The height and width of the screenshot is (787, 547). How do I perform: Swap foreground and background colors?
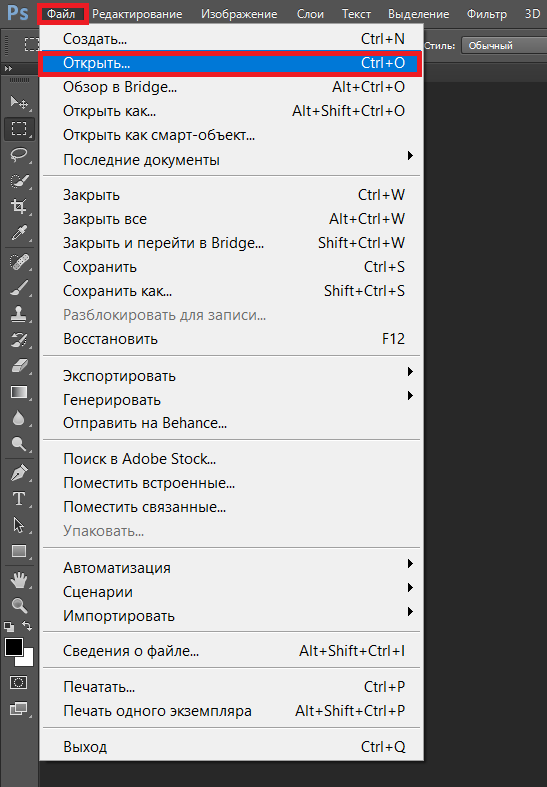pos(27,626)
